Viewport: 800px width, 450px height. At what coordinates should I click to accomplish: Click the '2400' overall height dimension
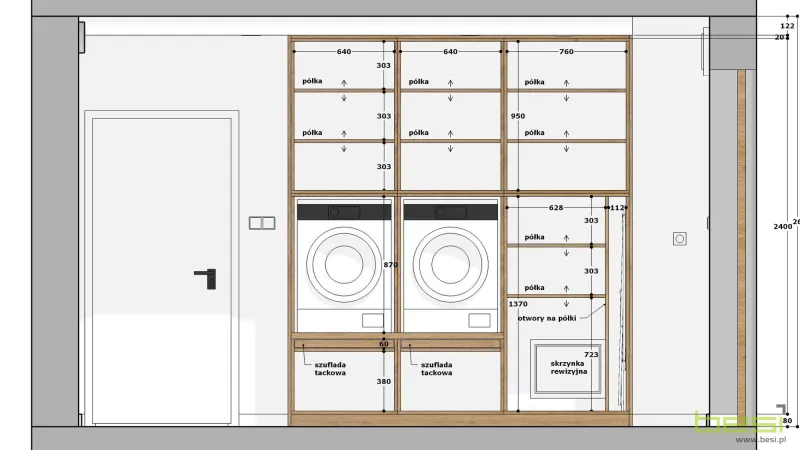click(x=783, y=226)
